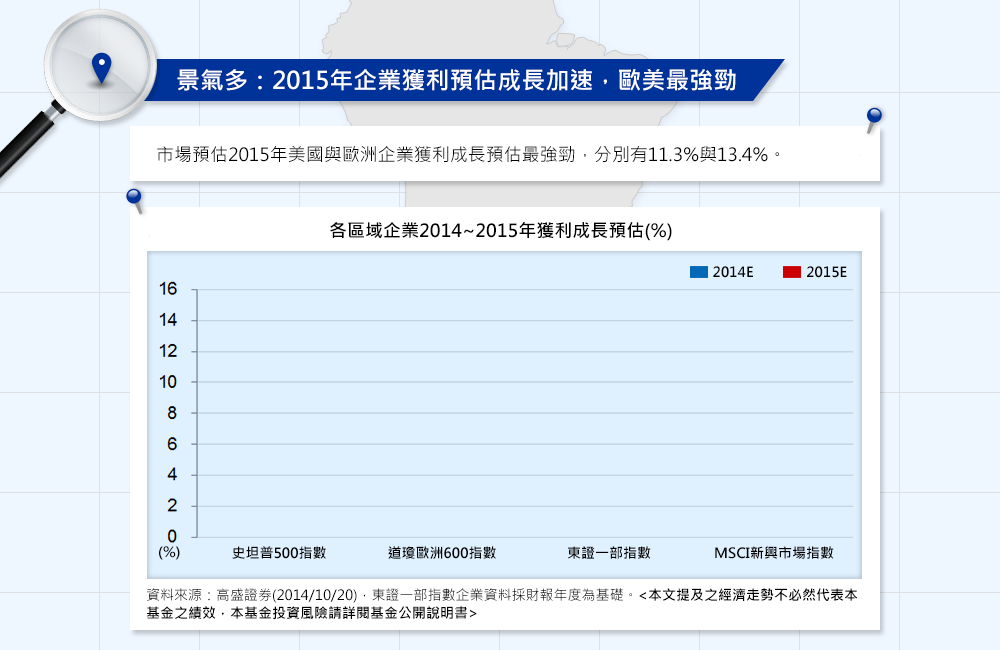
Task: Click the 2014E legend label
Action: coord(733,272)
